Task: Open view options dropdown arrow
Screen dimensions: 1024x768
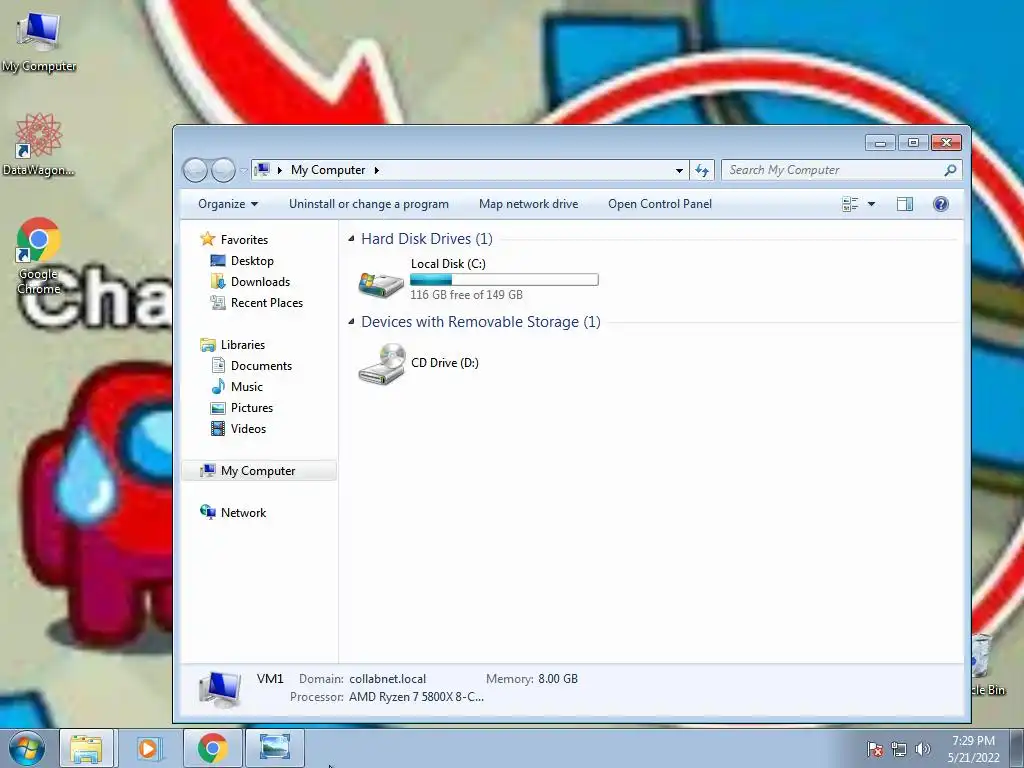Action: click(871, 204)
